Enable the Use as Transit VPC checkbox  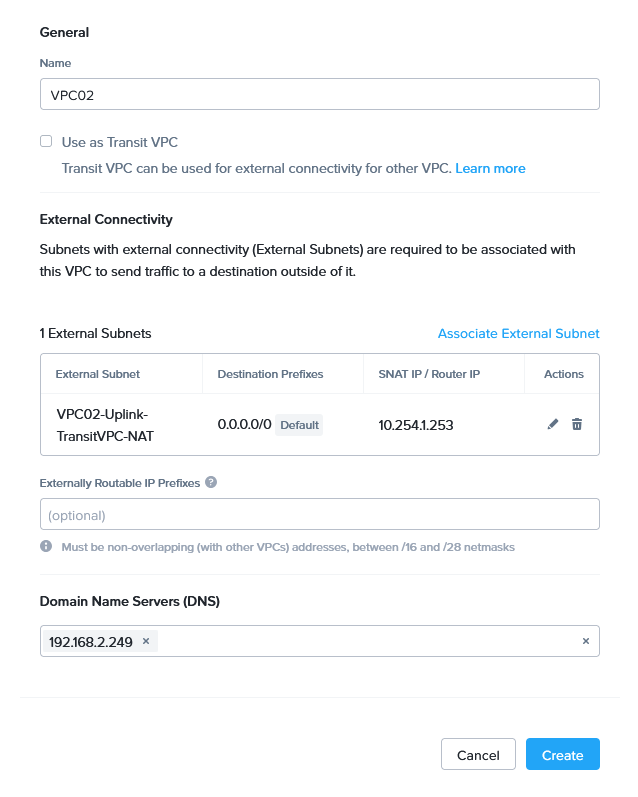pos(46,142)
